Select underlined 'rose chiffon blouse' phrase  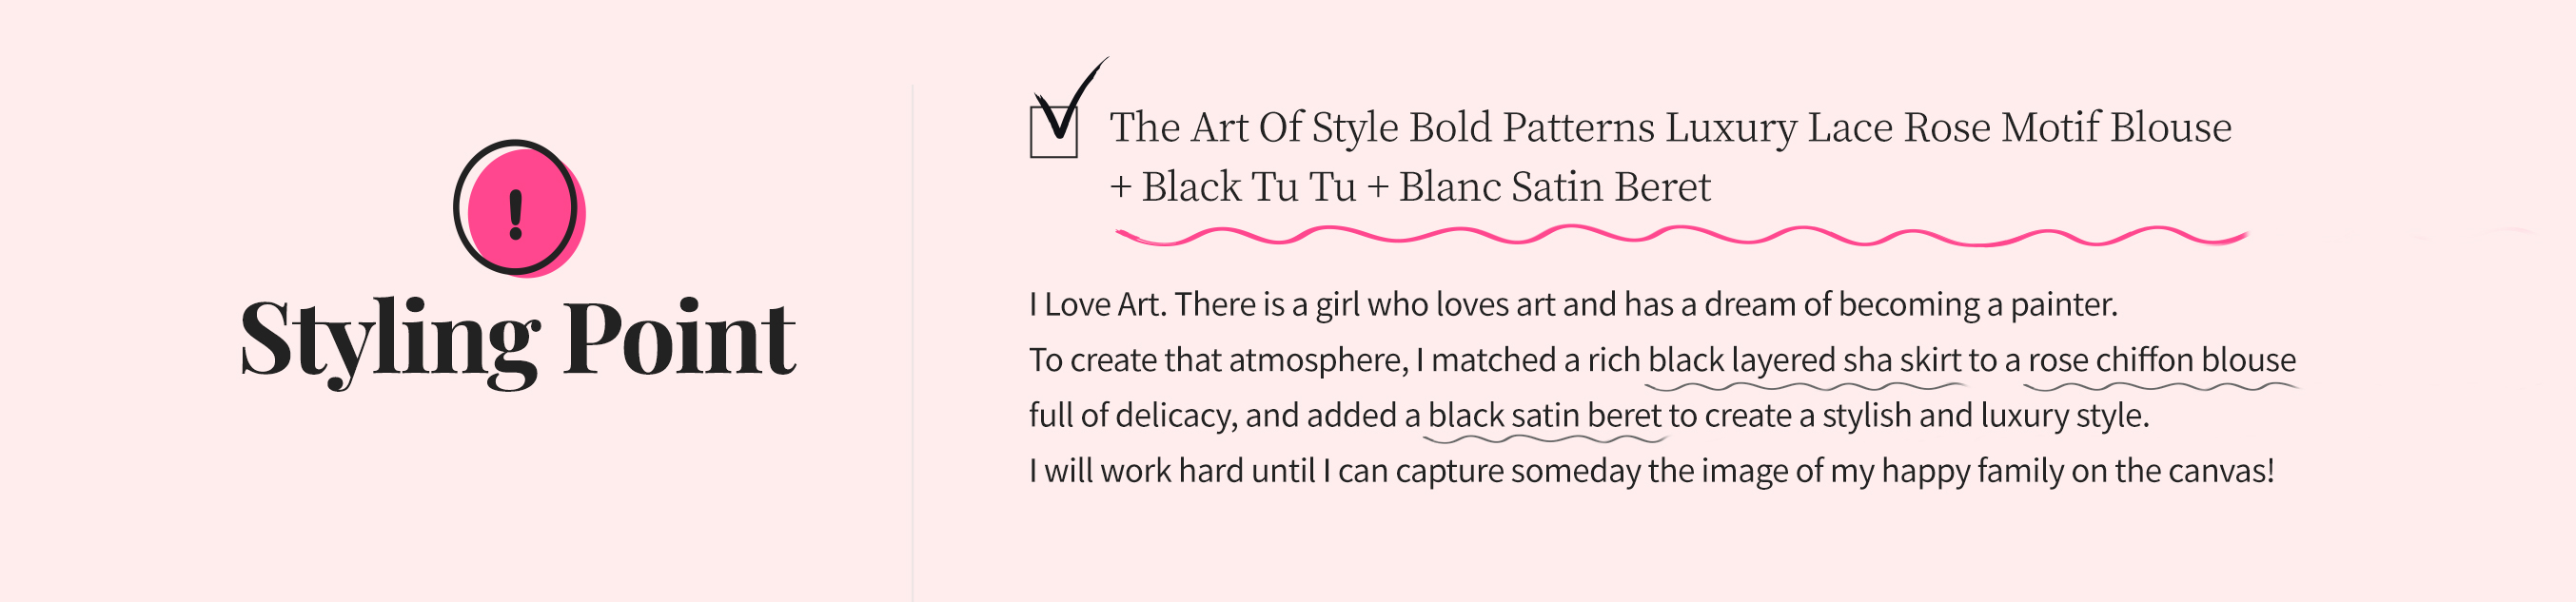(2161, 360)
